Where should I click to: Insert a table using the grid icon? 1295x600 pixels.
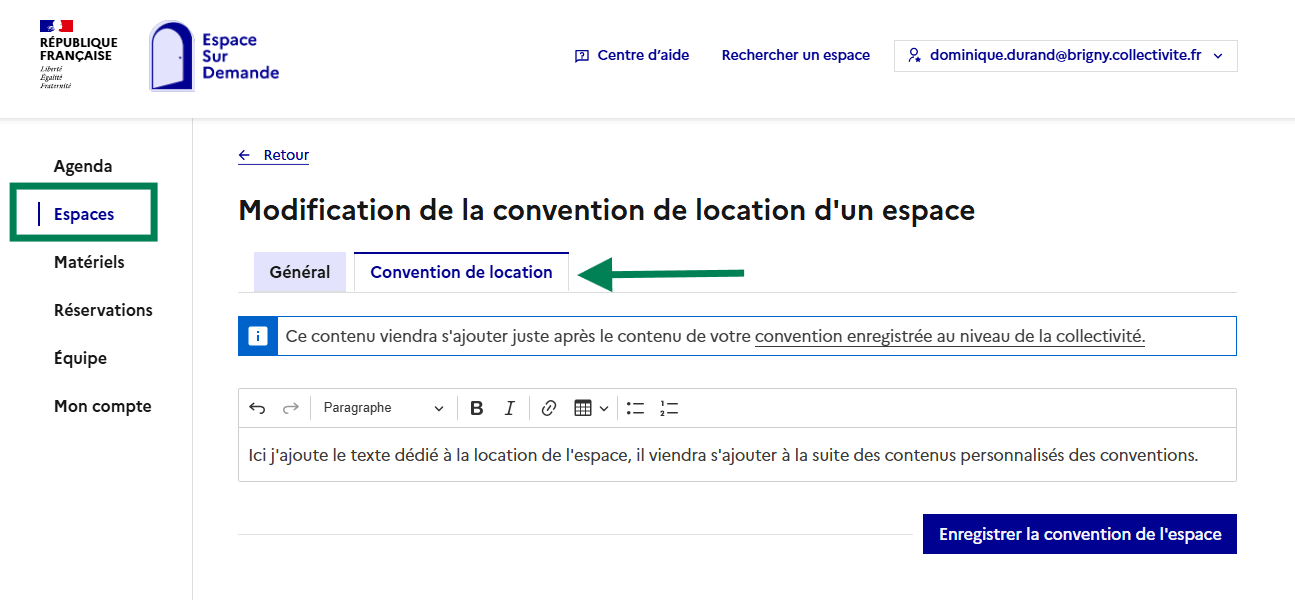tap(583, 408)
